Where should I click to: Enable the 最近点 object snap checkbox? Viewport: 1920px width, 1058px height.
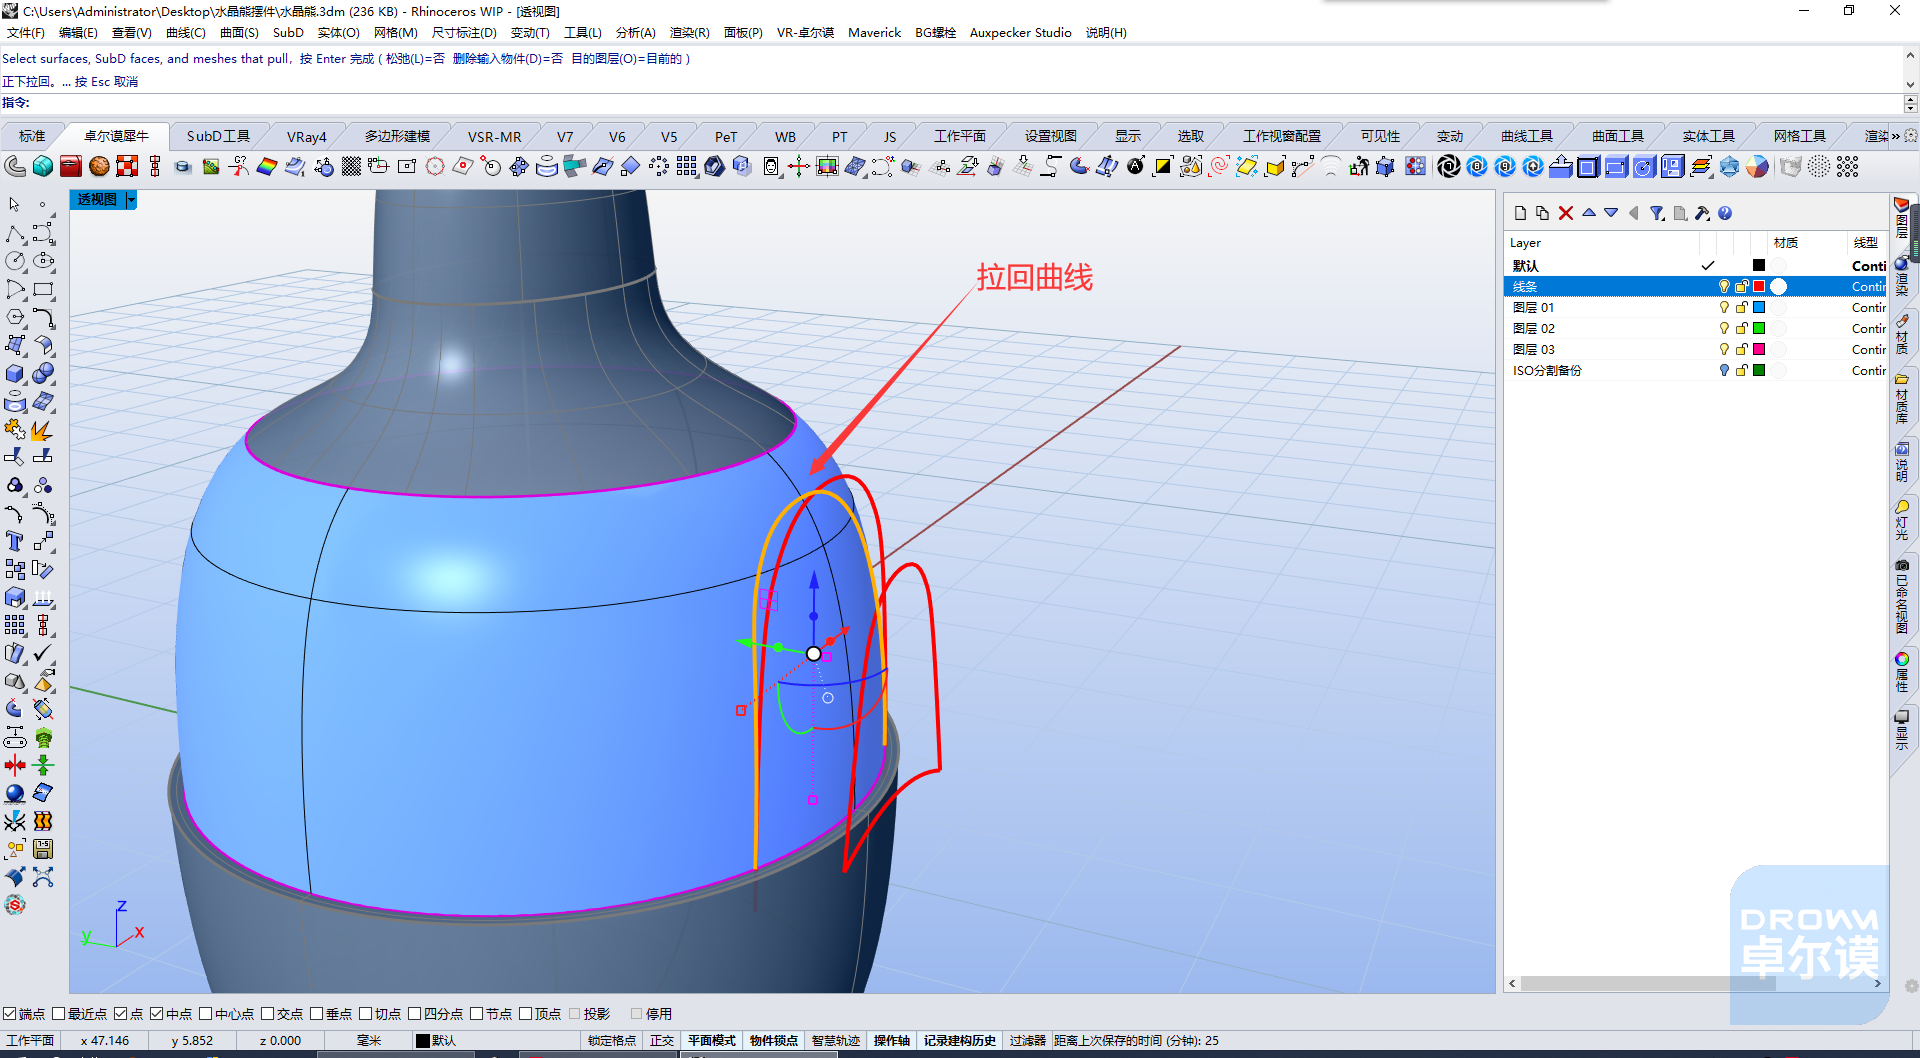tap(58, 1014)
